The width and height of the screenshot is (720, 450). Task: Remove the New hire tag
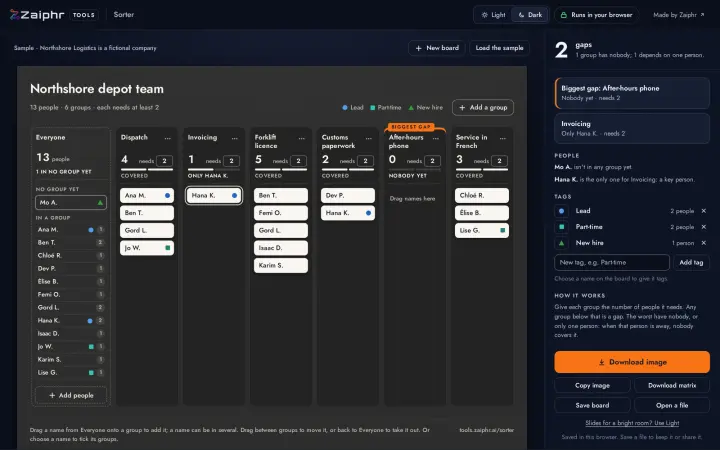tap(703, 243)
